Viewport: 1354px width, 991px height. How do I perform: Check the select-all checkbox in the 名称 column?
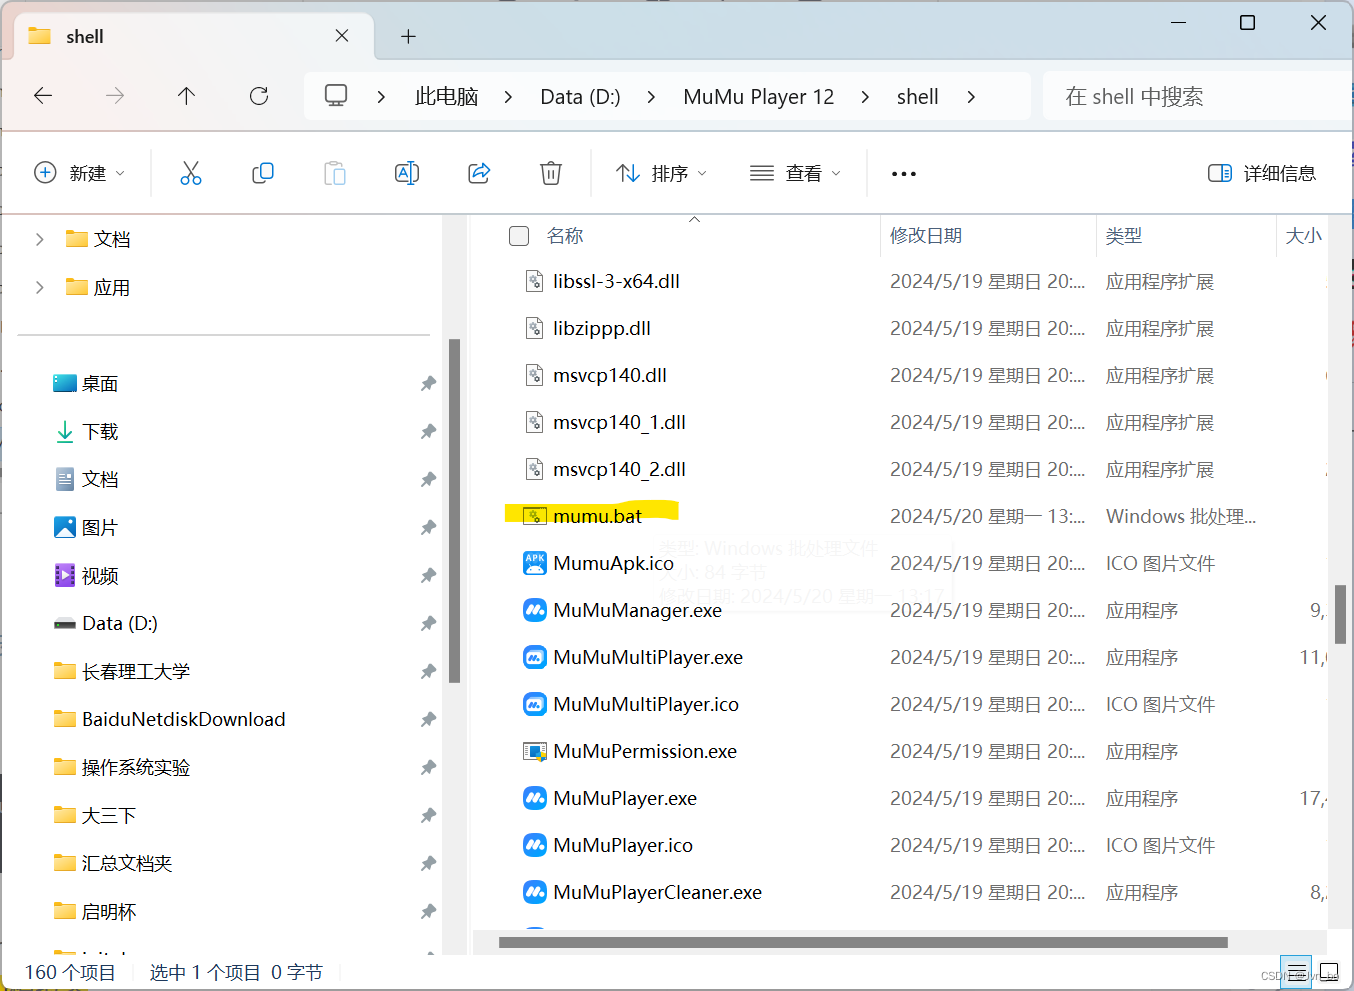point(519,235)
